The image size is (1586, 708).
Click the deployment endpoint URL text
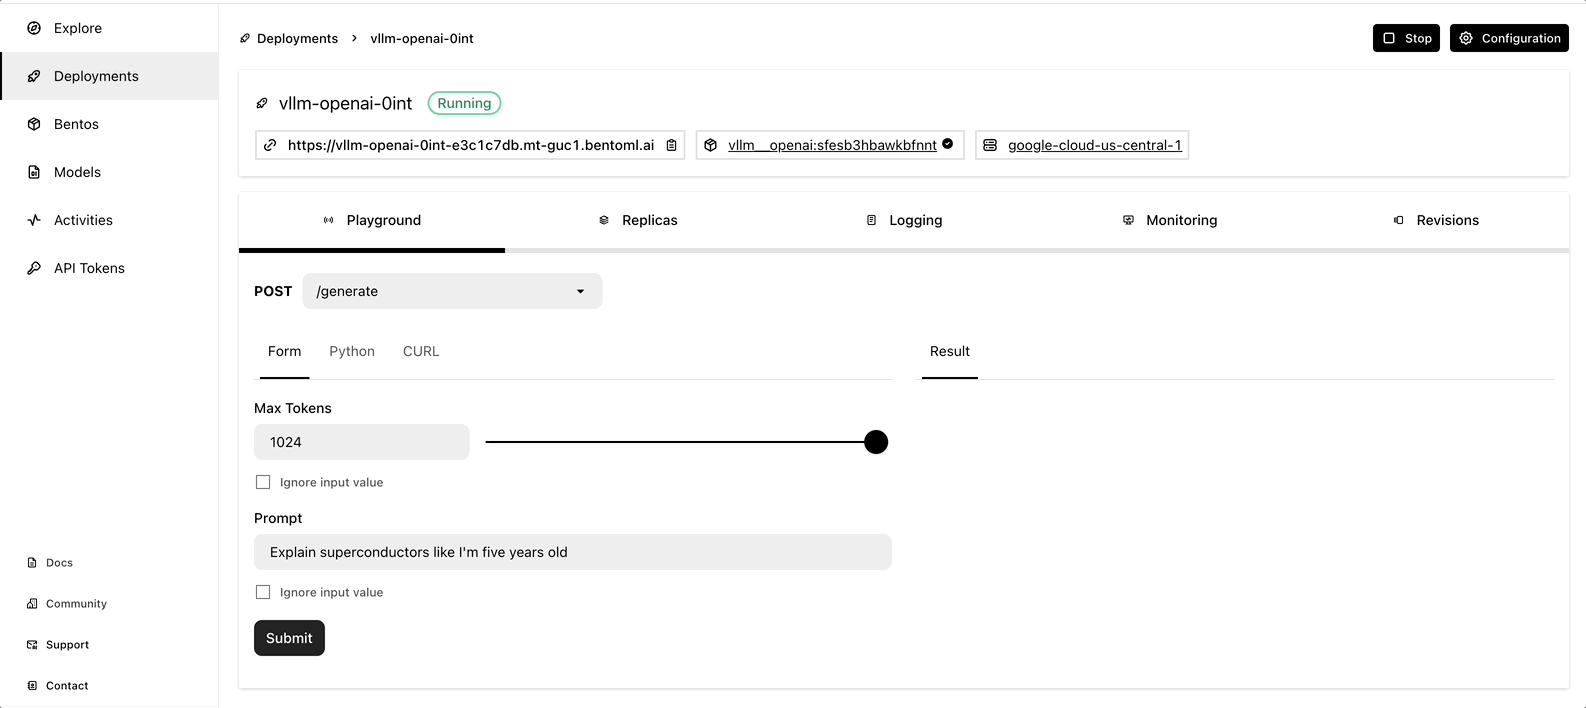click(471, 145)
